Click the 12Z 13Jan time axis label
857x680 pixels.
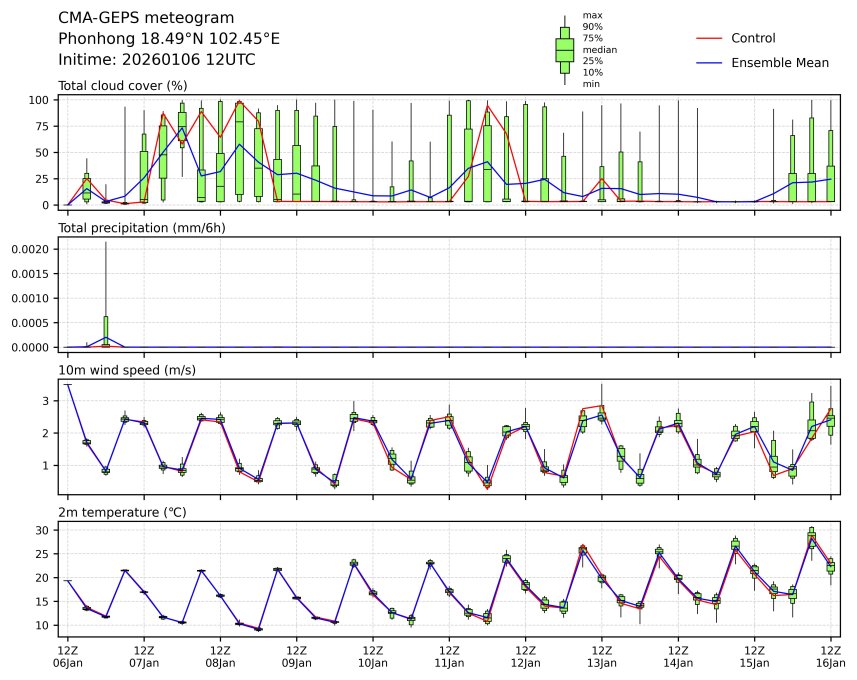click(x=602, y=656)
